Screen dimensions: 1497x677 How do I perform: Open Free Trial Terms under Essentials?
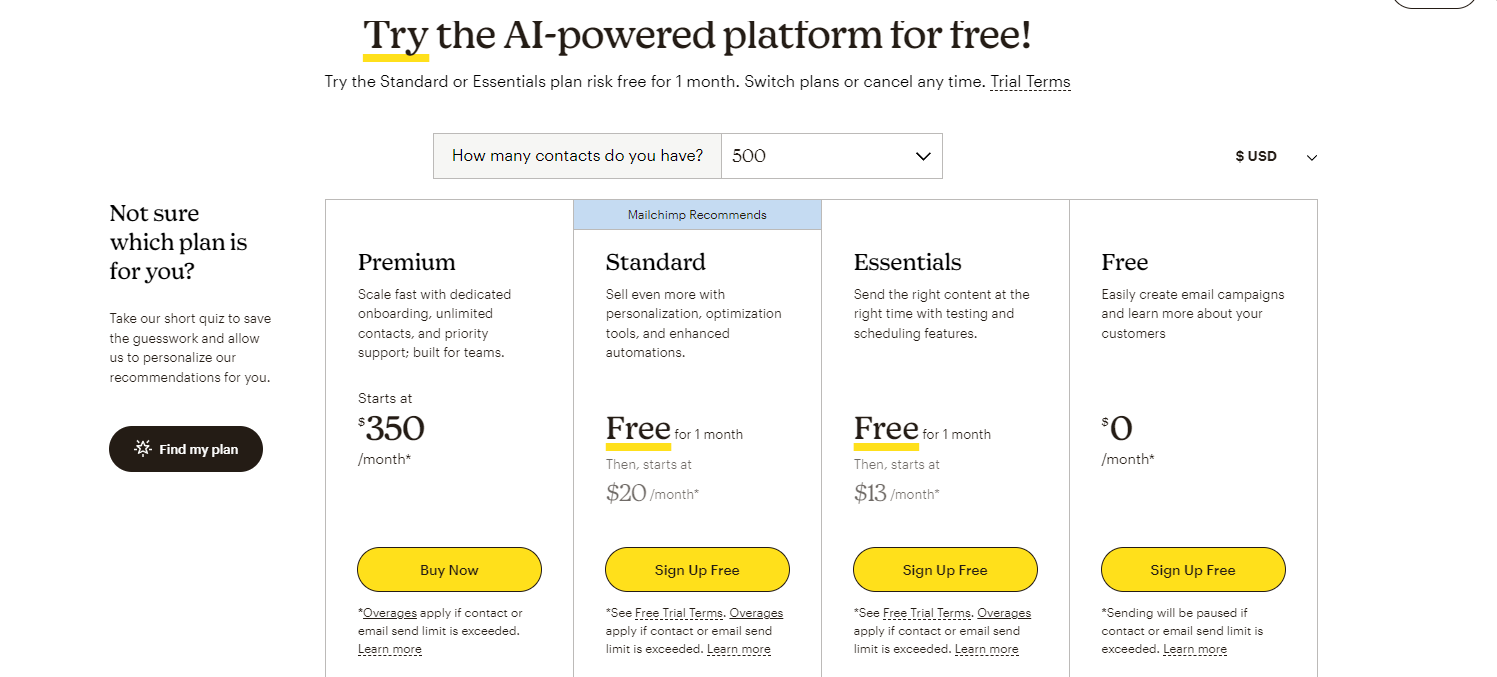[x=927, y=613]
